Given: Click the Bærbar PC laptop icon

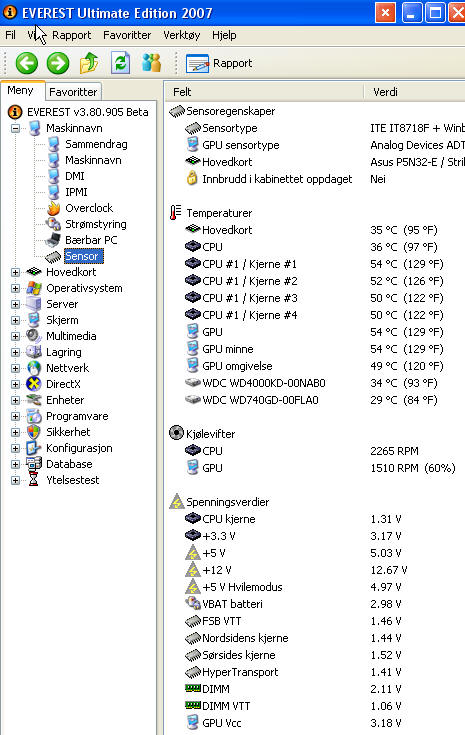Looking at the screenshot, I should point(53,240).
